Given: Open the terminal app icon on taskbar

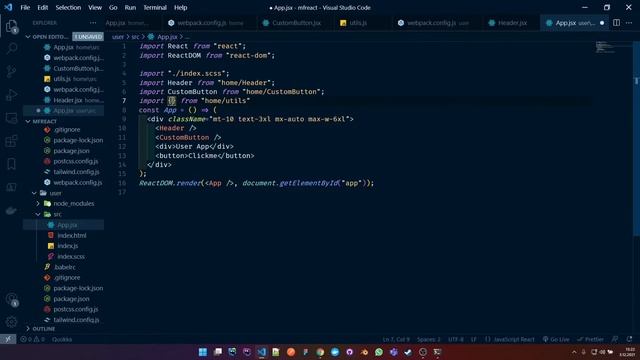Looking at the screenshot, I should 438,352.
